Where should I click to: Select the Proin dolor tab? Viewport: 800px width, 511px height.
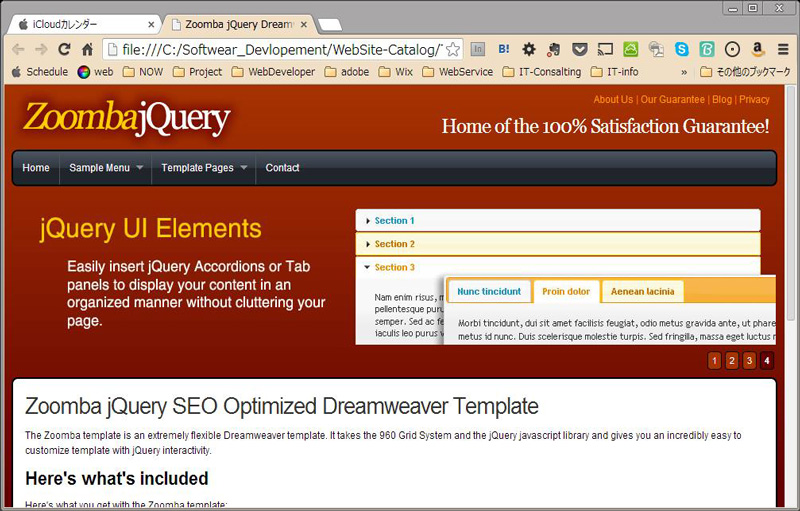(566, 292)
